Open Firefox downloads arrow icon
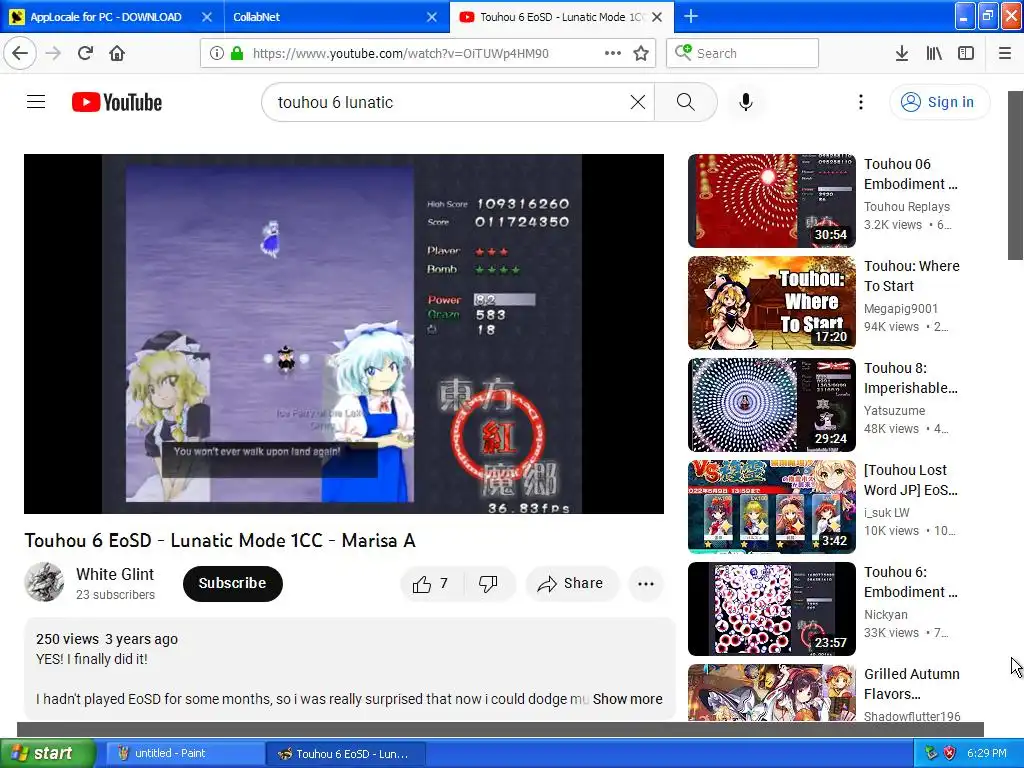 [x=901, y=53]
